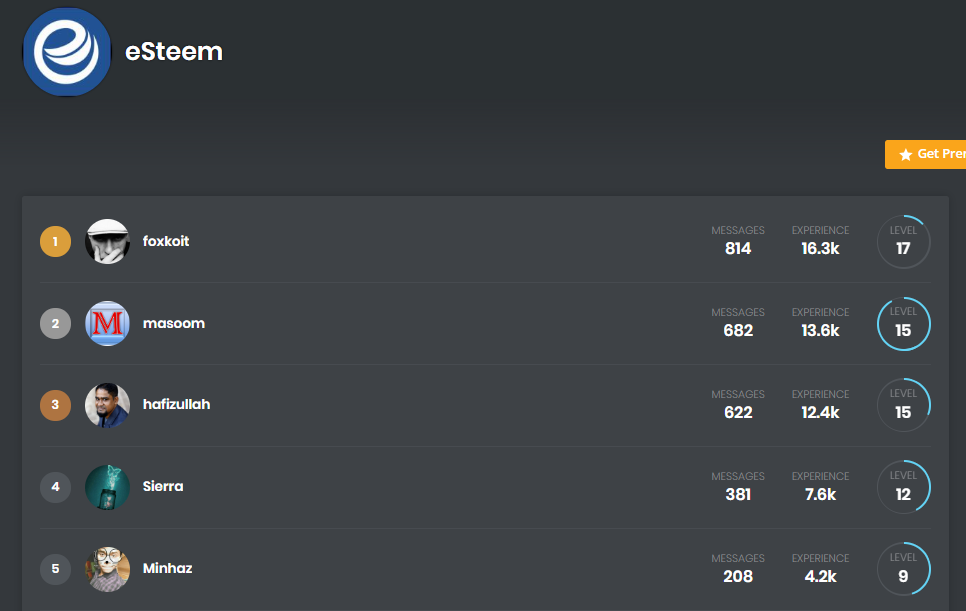Open the Get Premium button

click(x=925, y=155)
